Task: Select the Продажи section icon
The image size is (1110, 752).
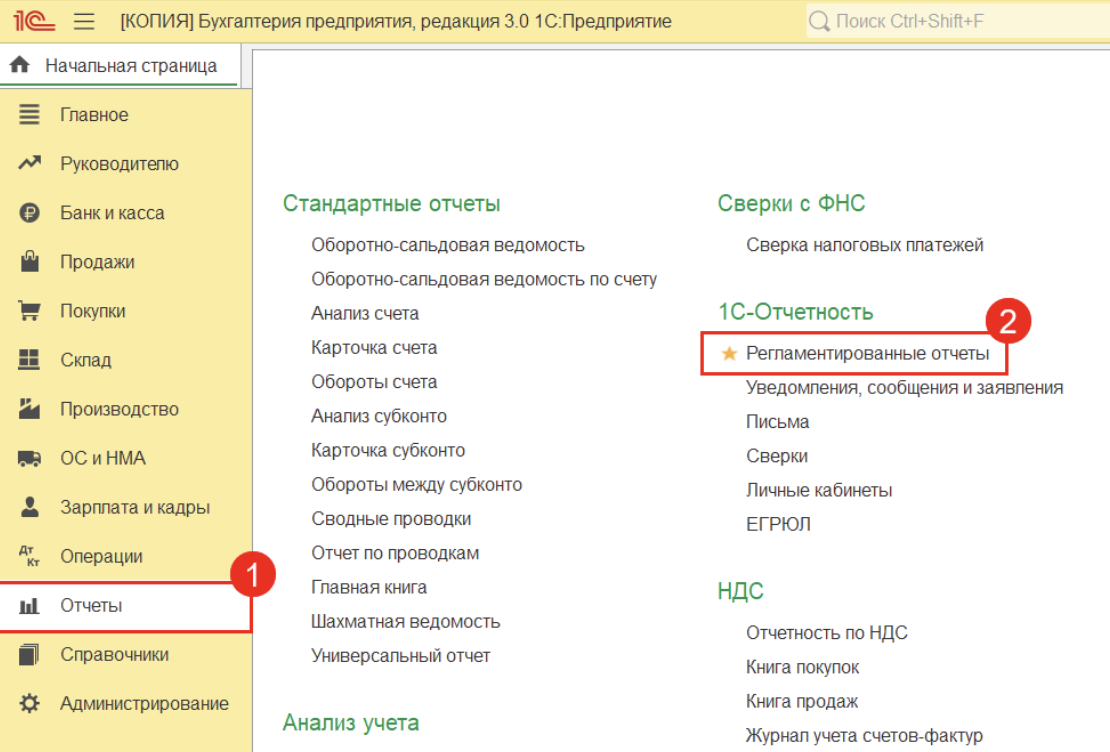Action: [x=27, y=261]
